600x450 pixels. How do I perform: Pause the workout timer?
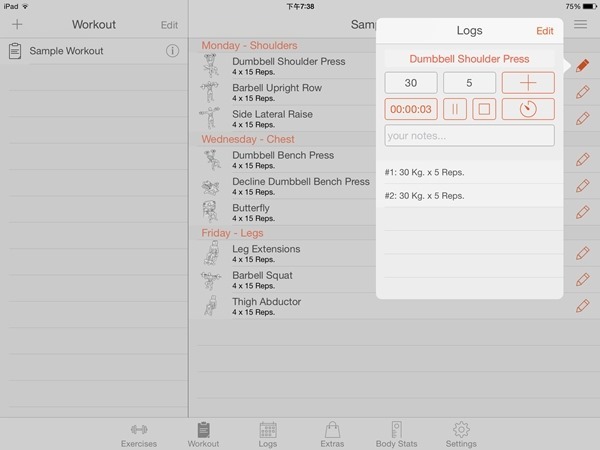pos(455,109)
